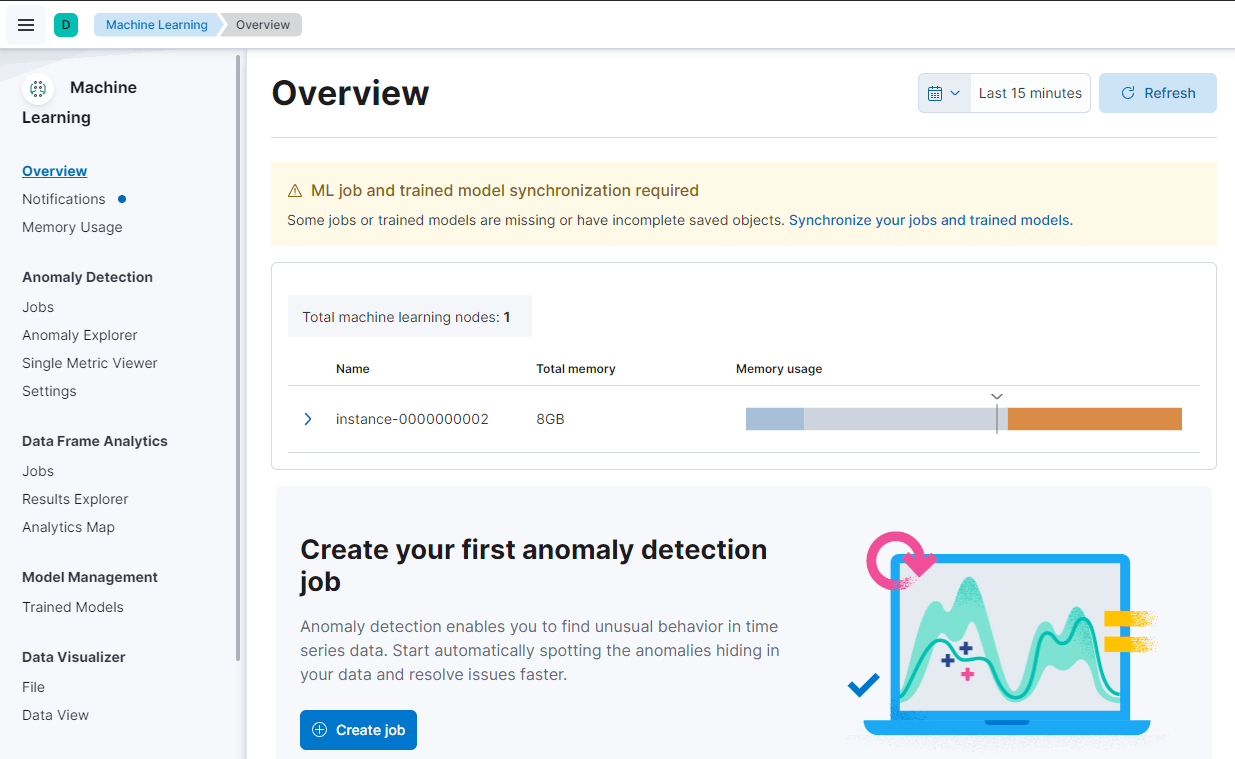Click Synchronize your jobs and trained models
Screen dimensions: 1235x759
(928, 220)
